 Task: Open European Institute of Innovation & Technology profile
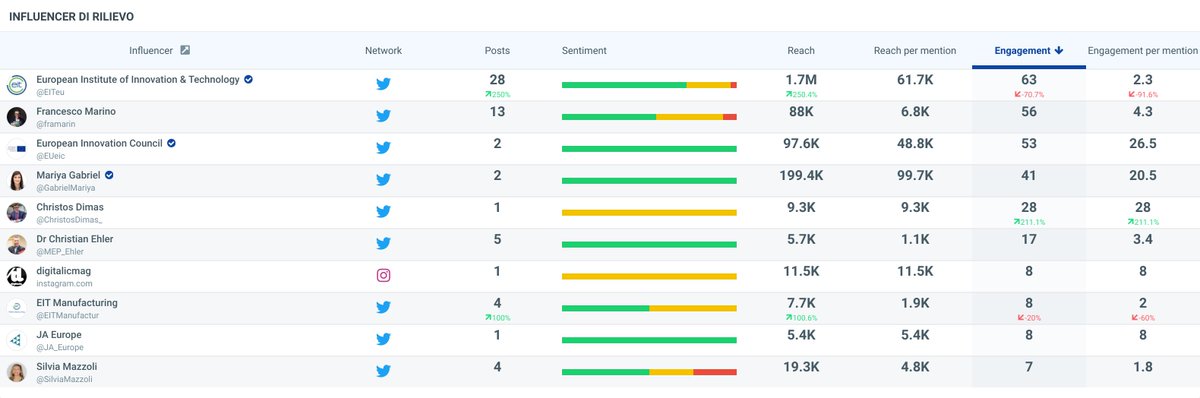pyautogui.click(x=138, y=79)
